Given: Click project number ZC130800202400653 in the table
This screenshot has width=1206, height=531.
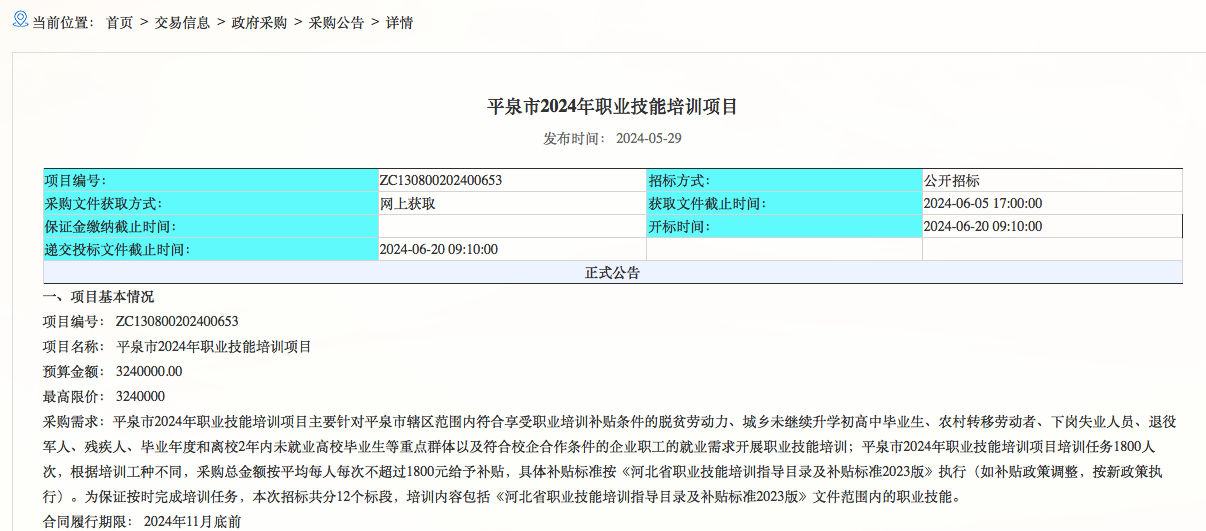Looking at the screenshot, I should 441,181.
